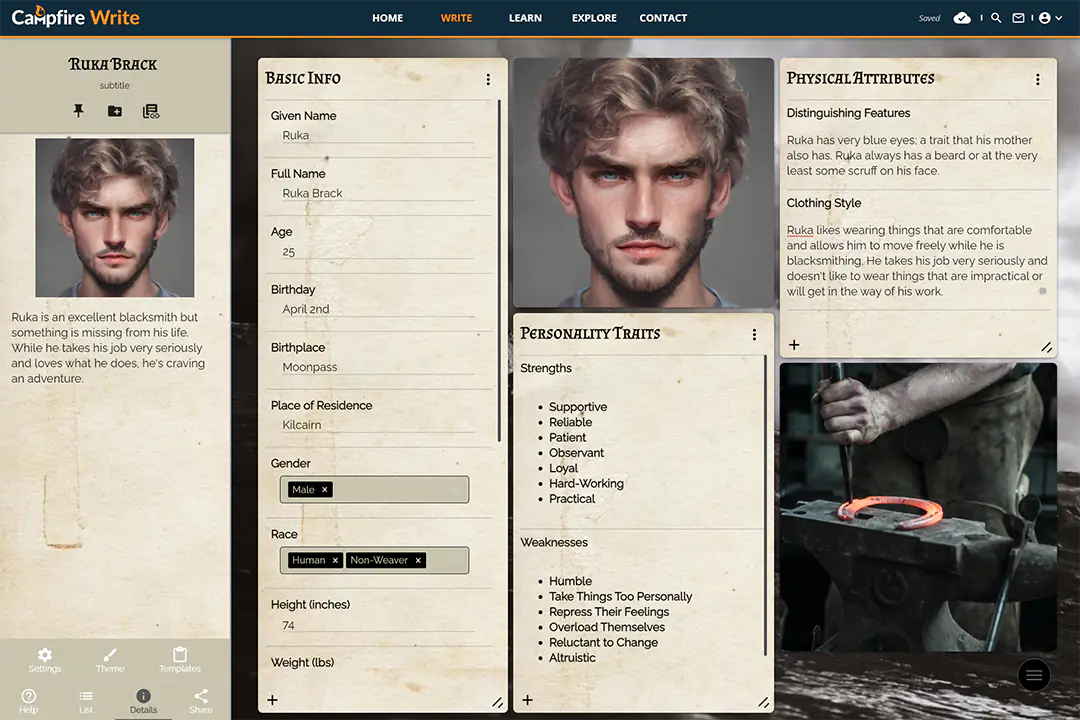Add a new field to Physical Attributes
Screen dimensions: 1080x720
[794, 345]
